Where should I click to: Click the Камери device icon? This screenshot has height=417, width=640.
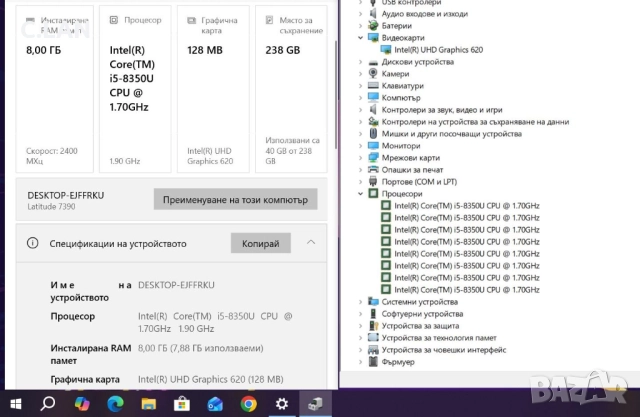pos(373,73)
